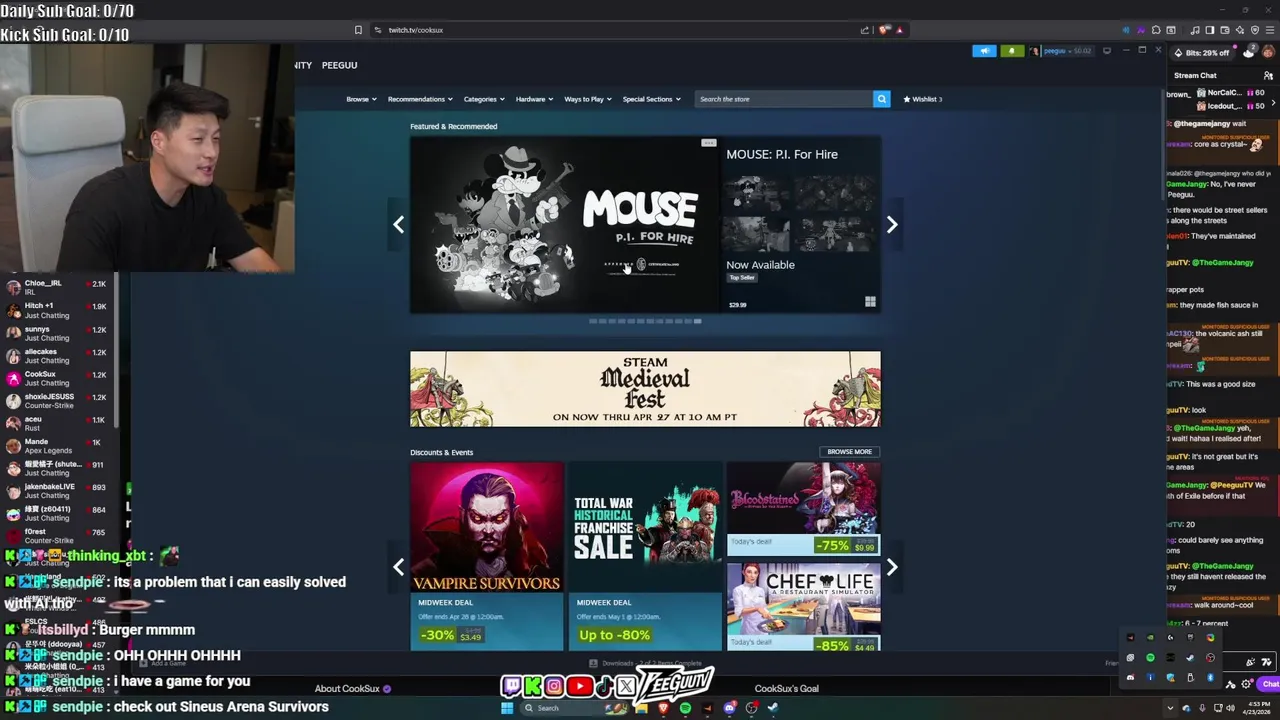Viewport: 1280px width, 720px height.
Task: Click the browser VPN shield icon
Action: point(1255,30)
